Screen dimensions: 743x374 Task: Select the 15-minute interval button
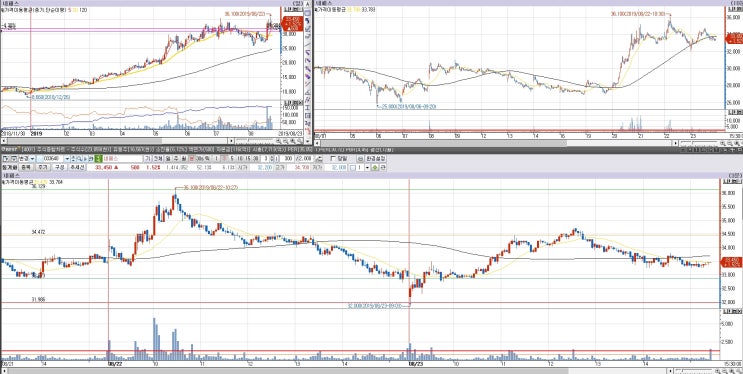tap(248, 158)
